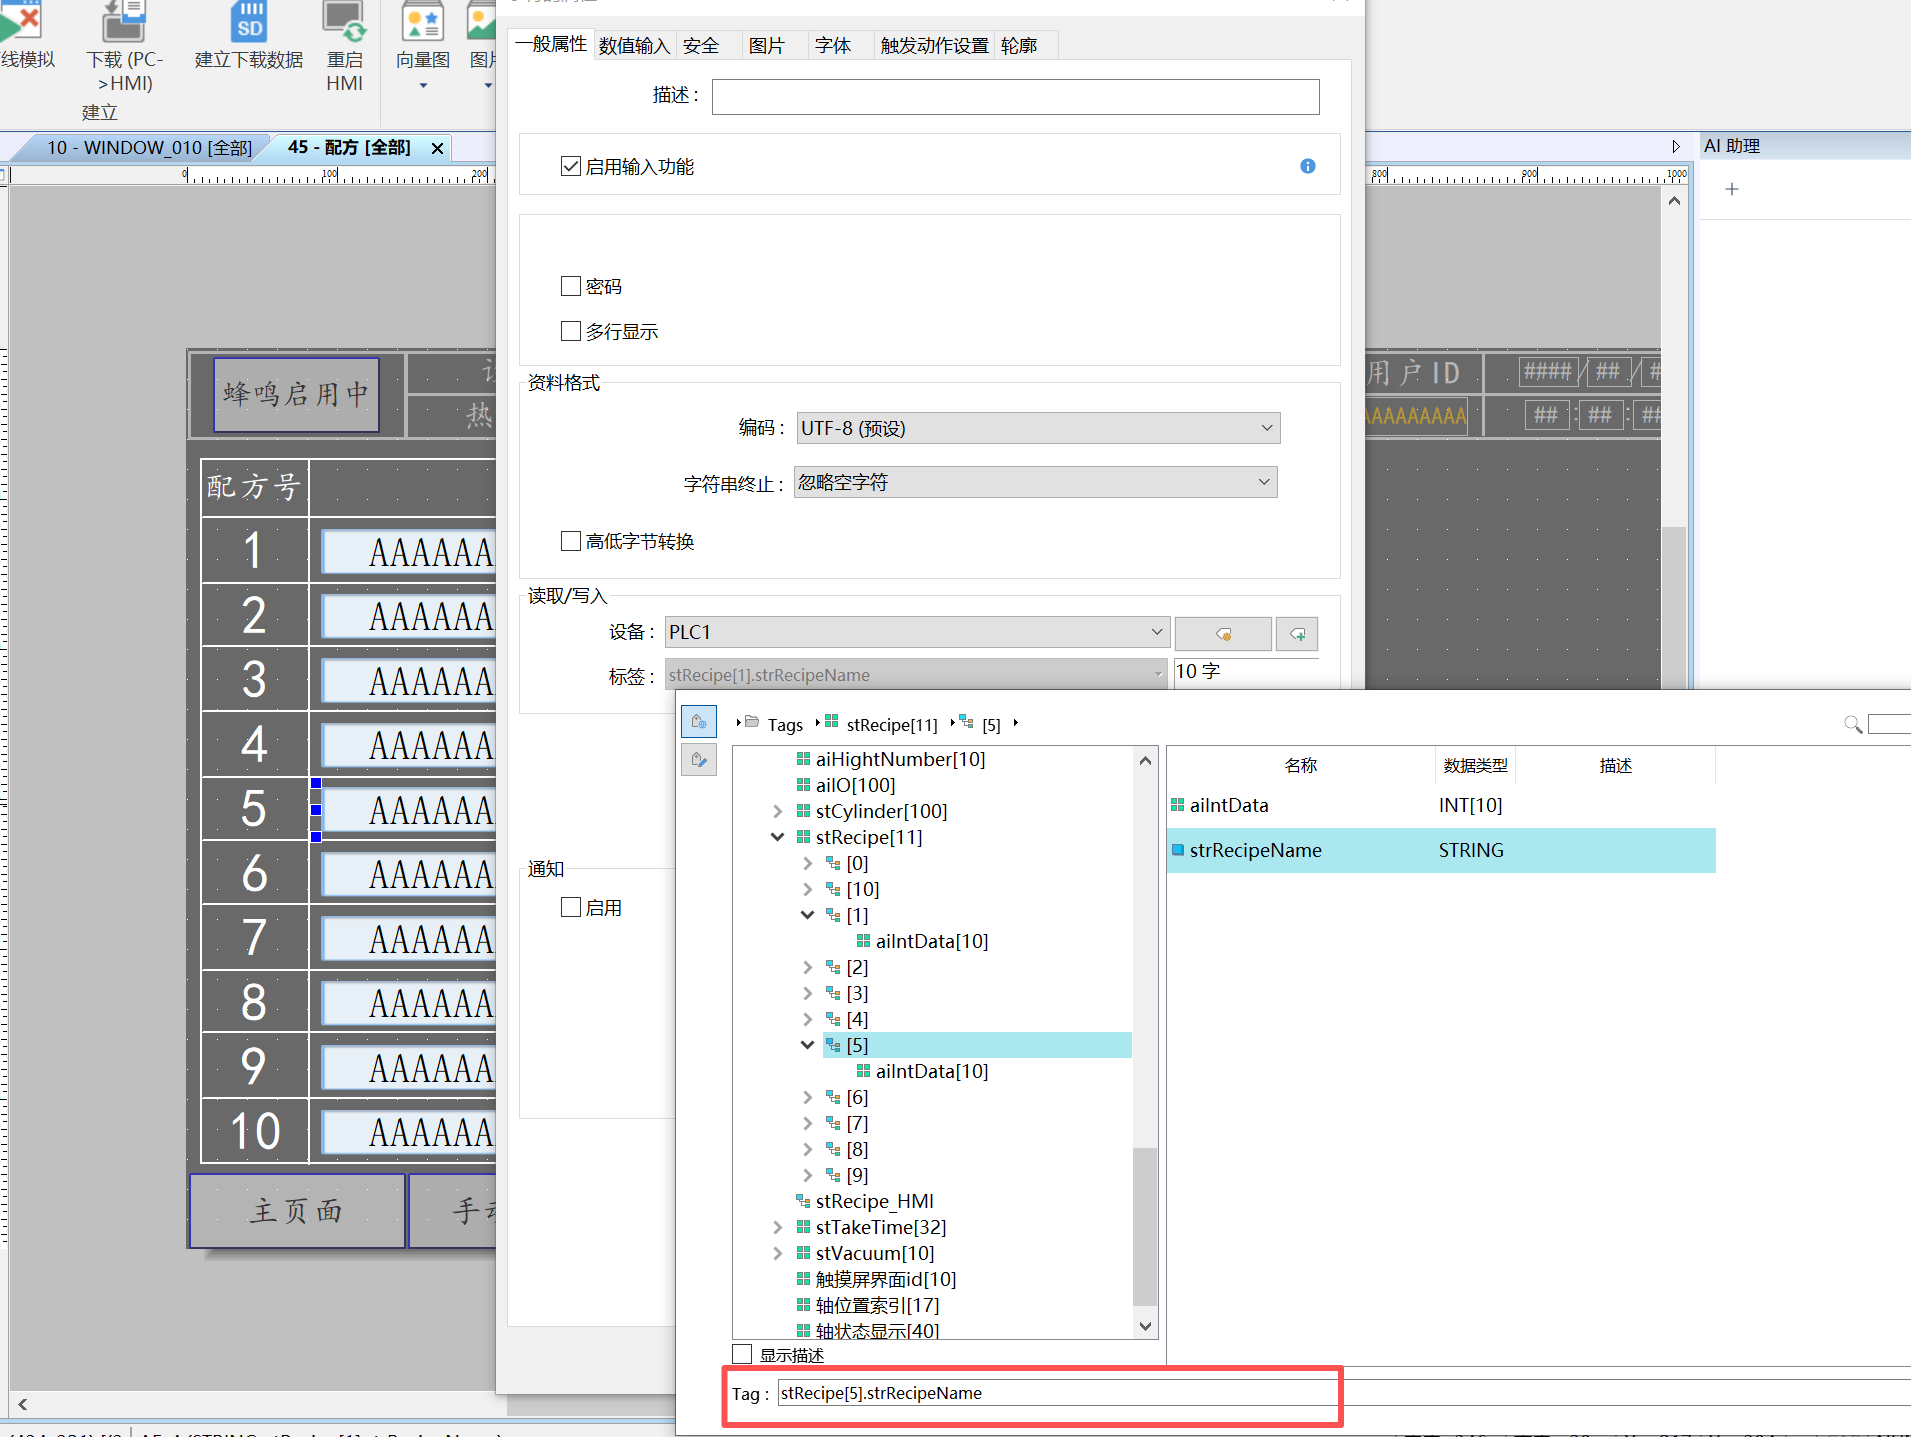Click the tag tree vertical scrollbar thumb
The height and width of the screenshot is (1437, 1911).
click(x=1145, y=1225)
